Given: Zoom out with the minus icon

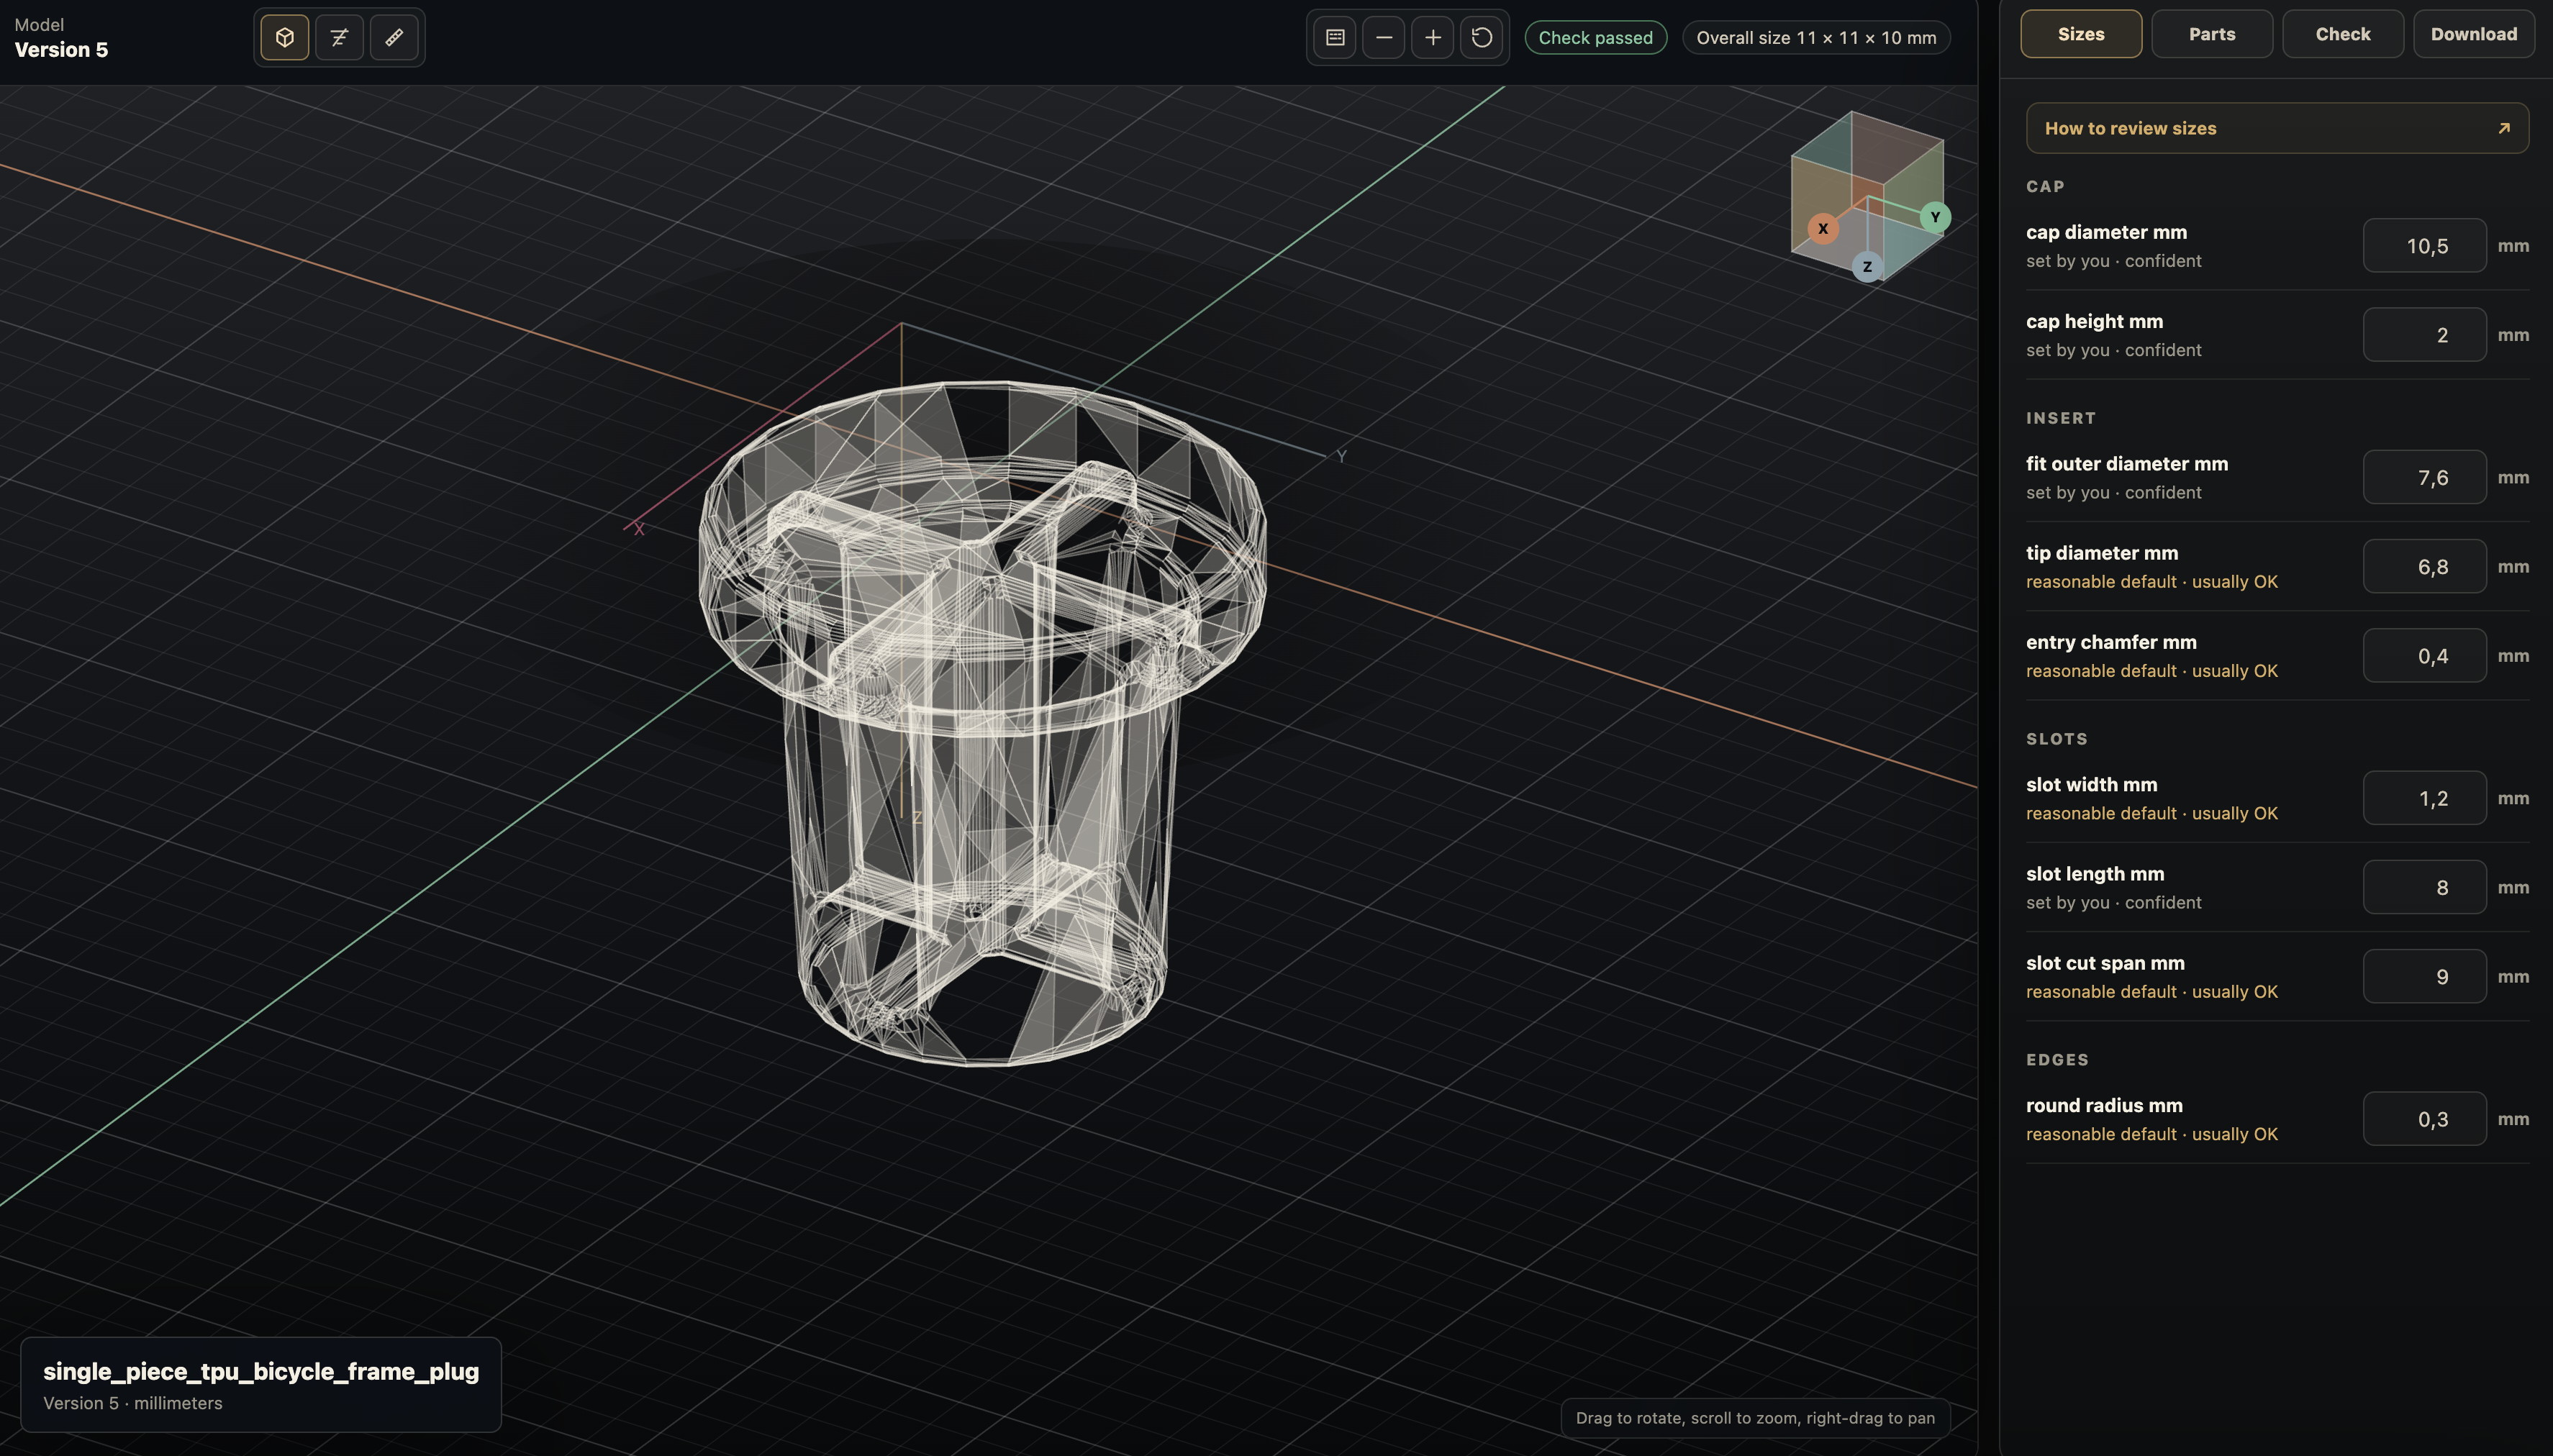Looking at the screenshot, I should point(1384,38).
